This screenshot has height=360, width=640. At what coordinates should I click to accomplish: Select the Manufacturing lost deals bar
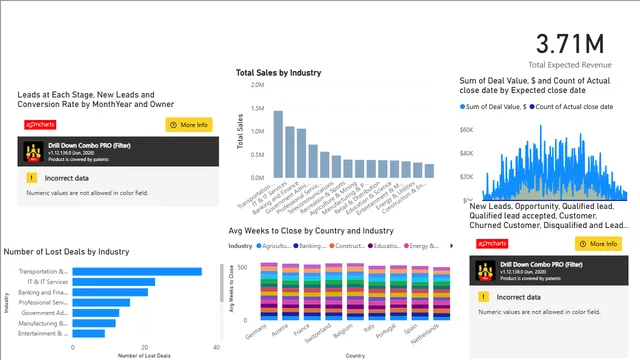[x=94, y=323]
